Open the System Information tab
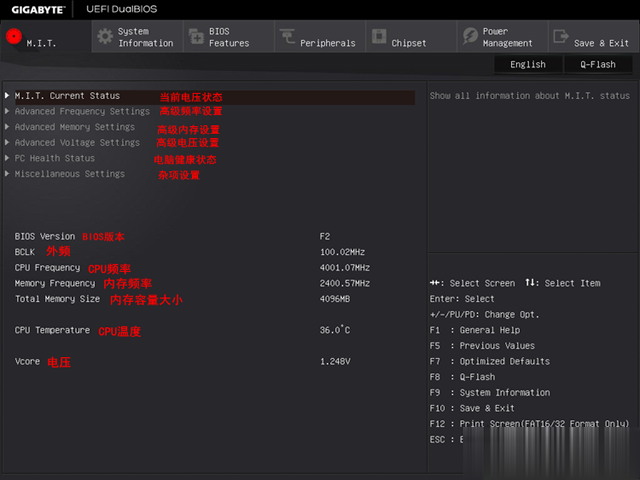The width and height of the screenshot is (640, 480). click(x=138, y=36)
